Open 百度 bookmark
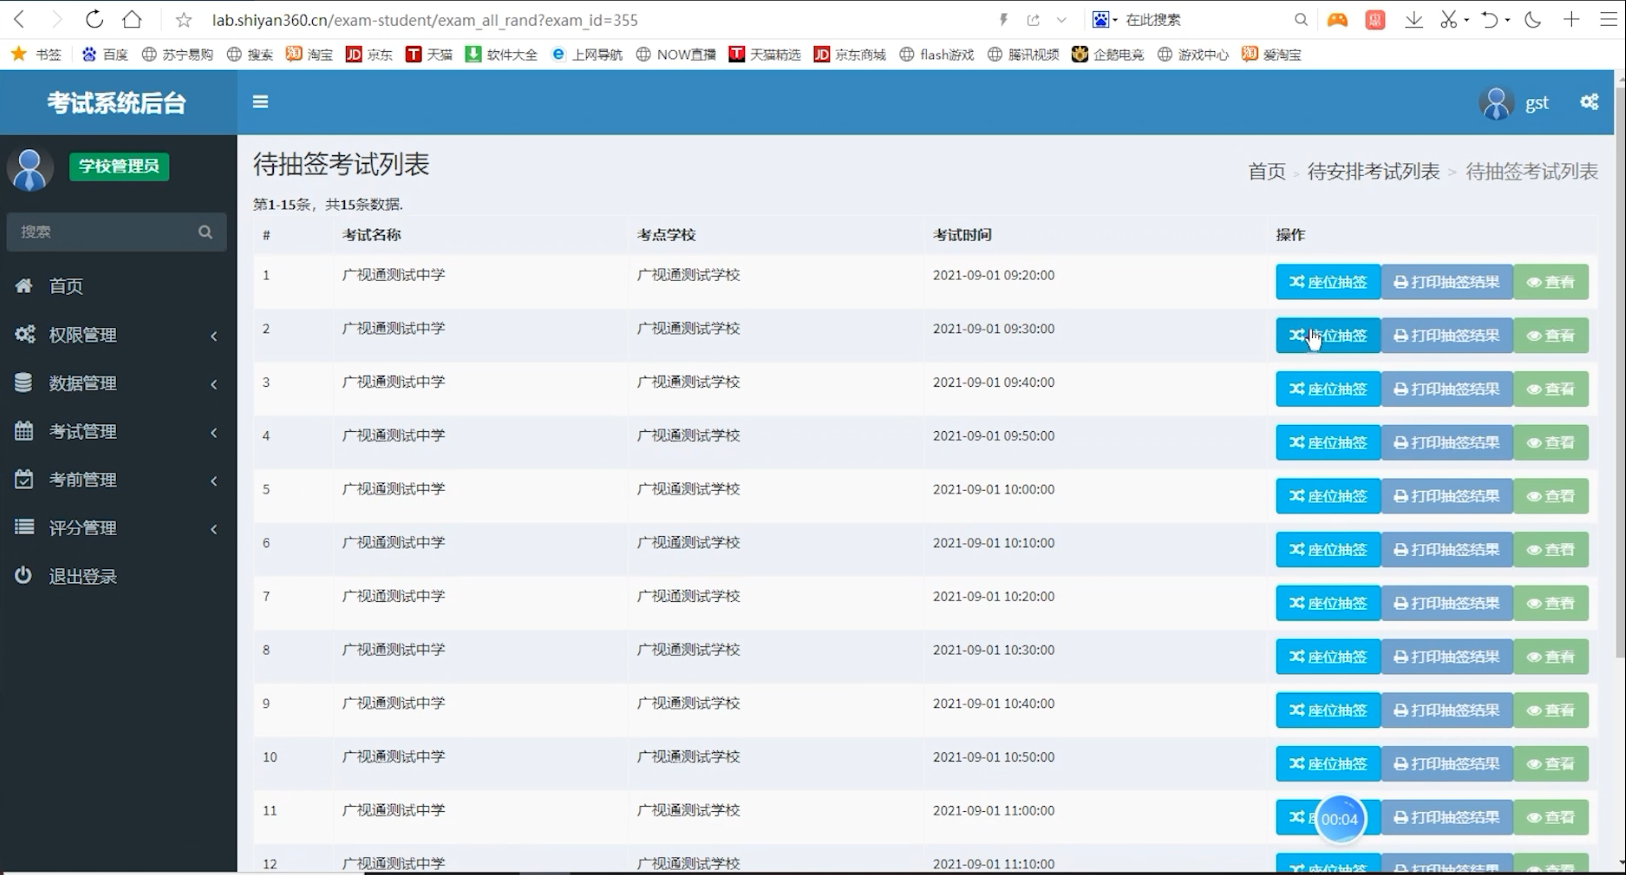Screen dimensions: 1626x875 point(105,55)
